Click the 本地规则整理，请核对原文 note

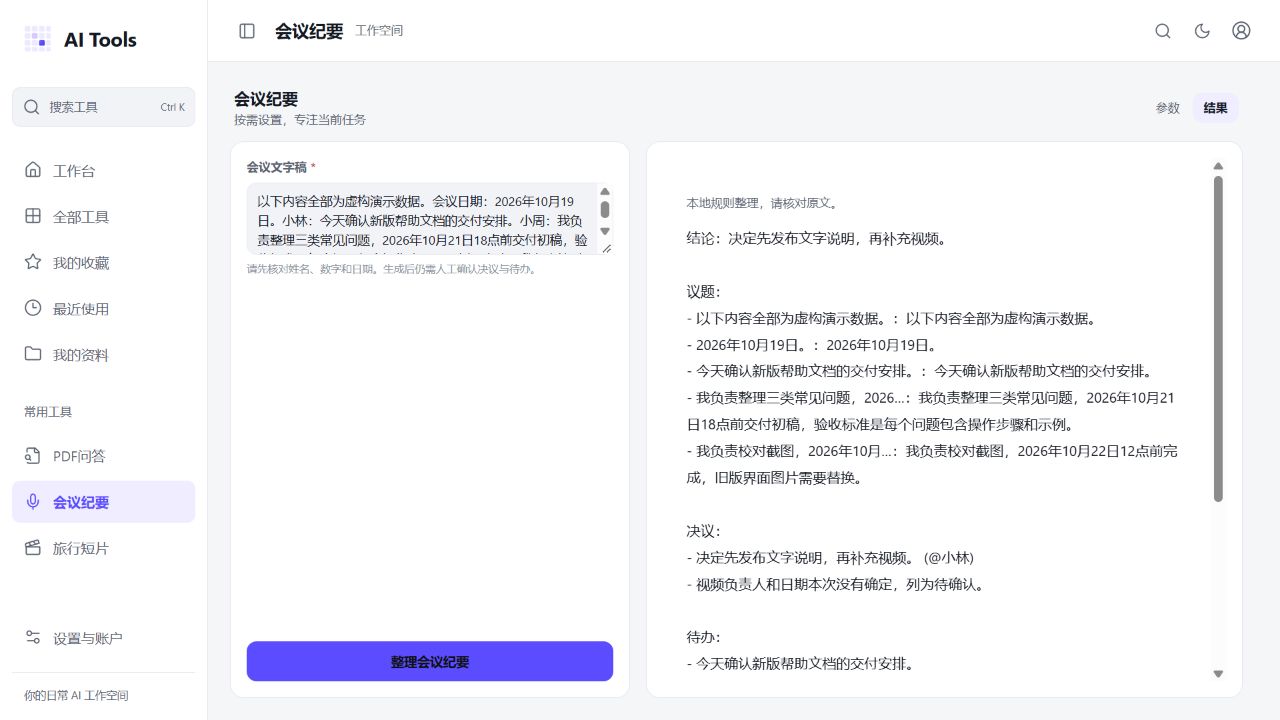761,203
